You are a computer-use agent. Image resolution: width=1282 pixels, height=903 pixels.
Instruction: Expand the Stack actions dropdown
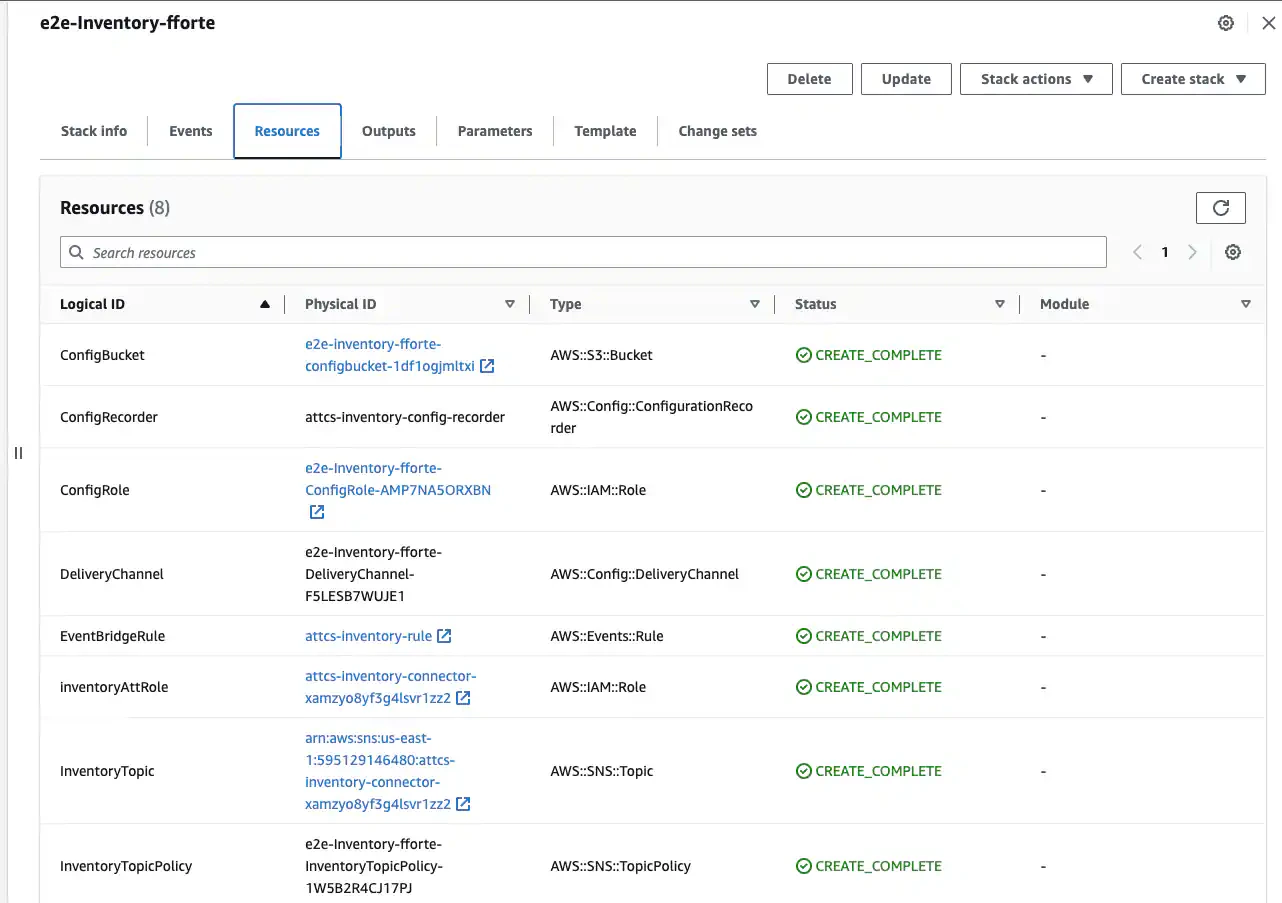tap(1036, 79)
